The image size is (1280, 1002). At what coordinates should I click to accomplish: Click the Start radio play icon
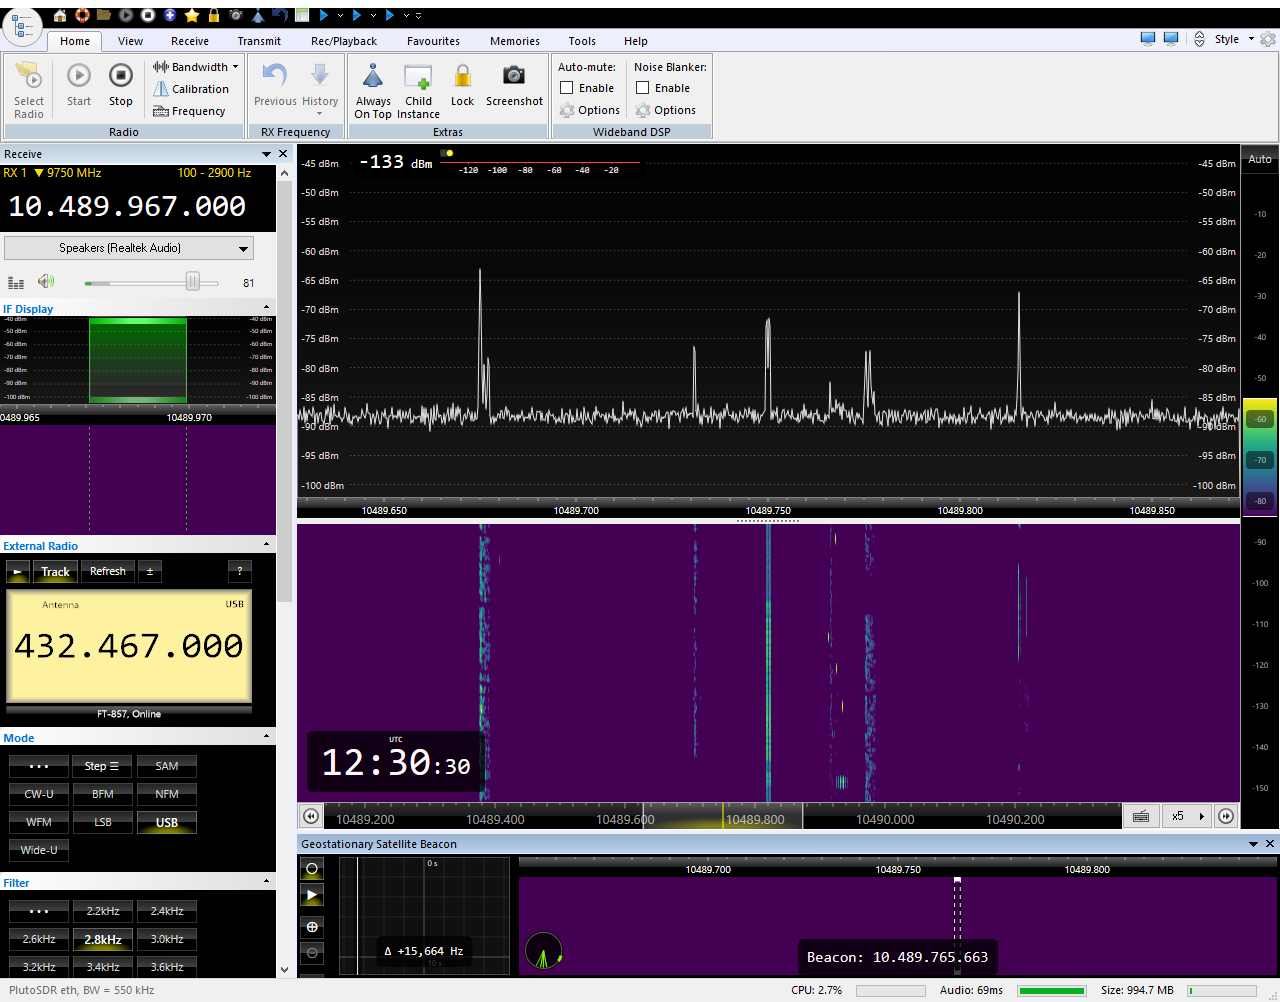[79, 76]
